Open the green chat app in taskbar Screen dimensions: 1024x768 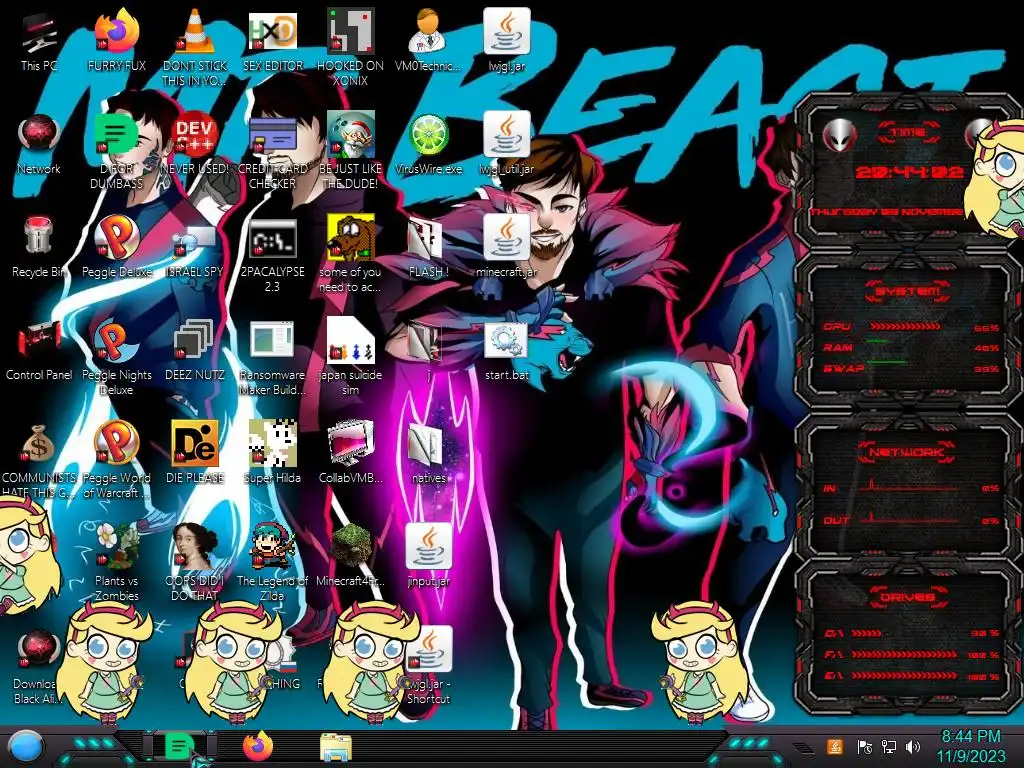click(179, 746)
